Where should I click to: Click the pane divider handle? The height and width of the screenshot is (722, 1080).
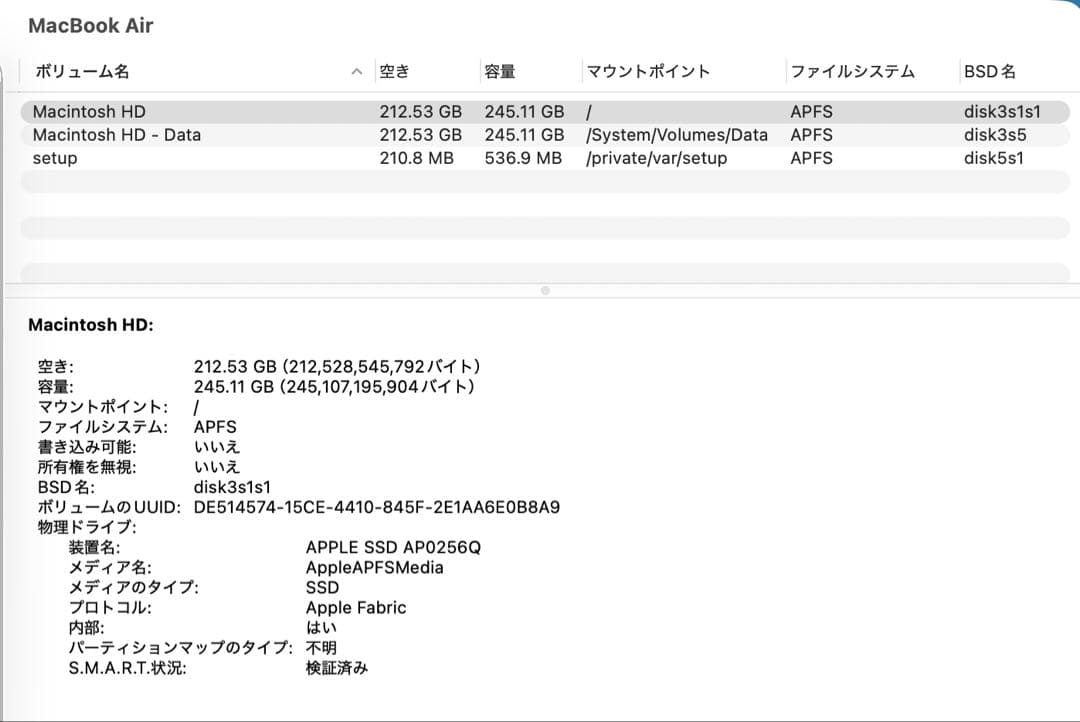click(544, 290)
